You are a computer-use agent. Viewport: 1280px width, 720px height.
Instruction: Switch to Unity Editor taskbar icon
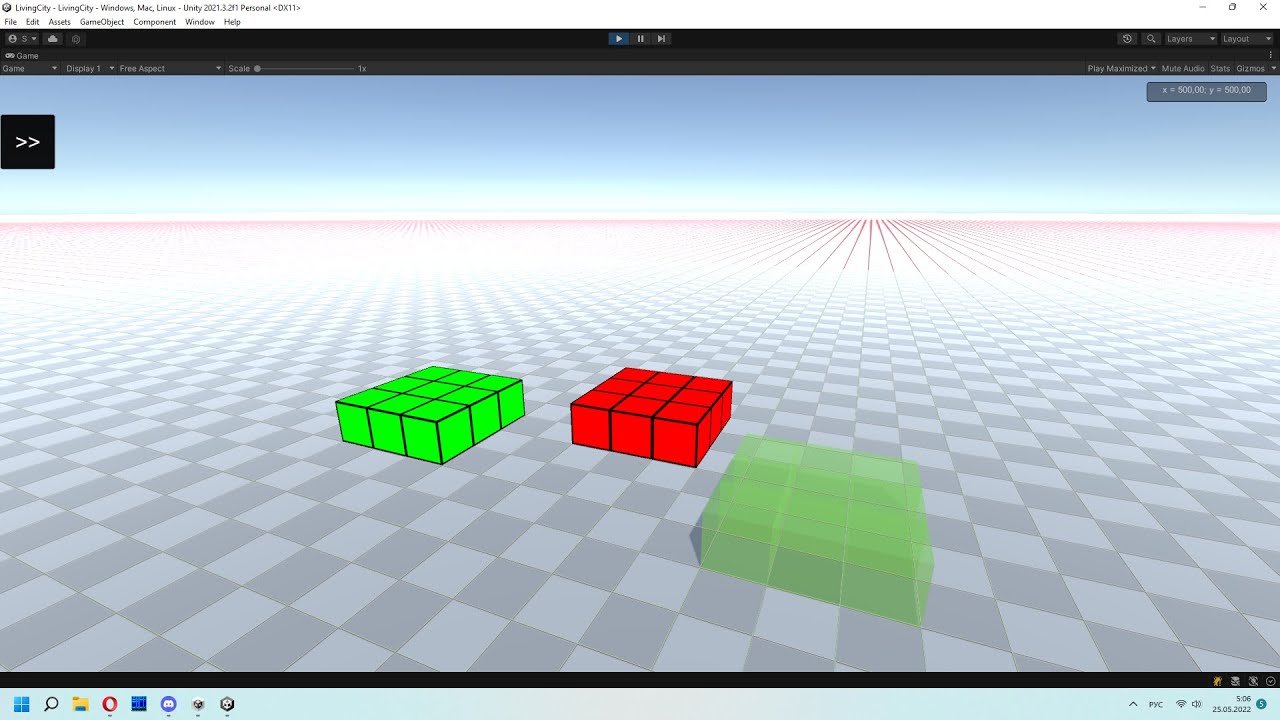(x=227, y=704)
